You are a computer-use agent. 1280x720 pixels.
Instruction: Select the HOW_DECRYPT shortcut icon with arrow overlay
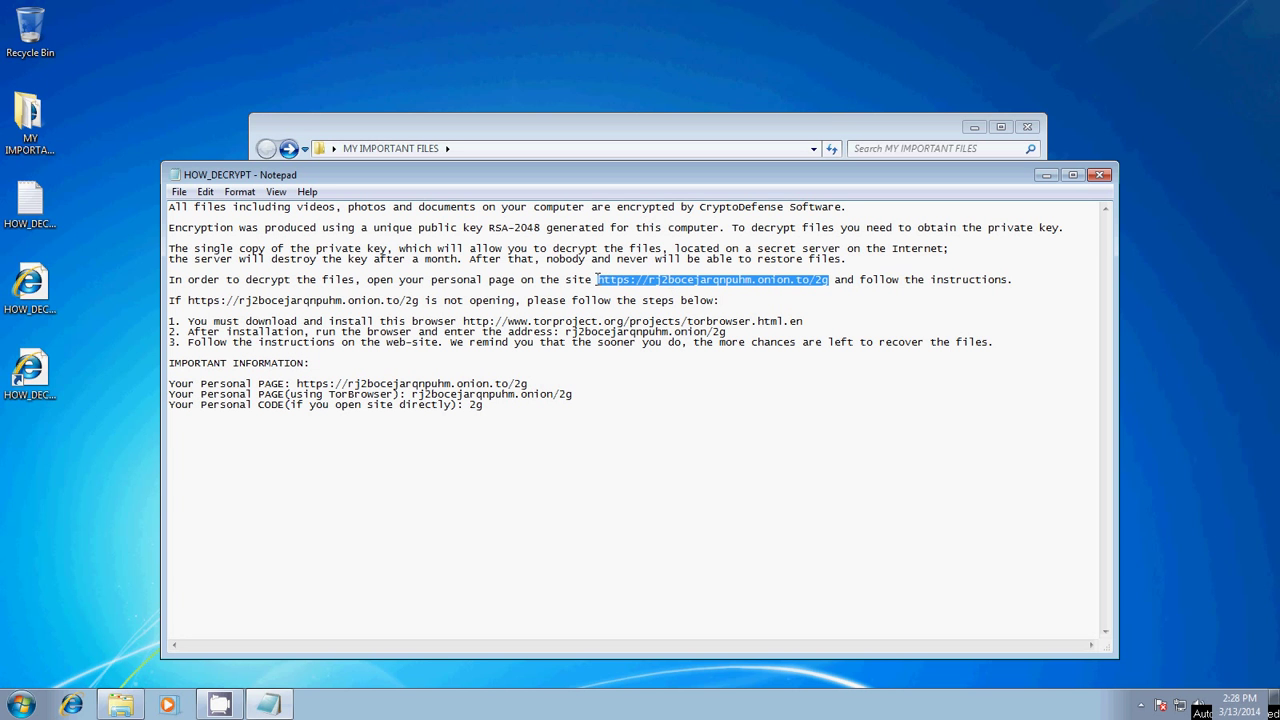30,375
